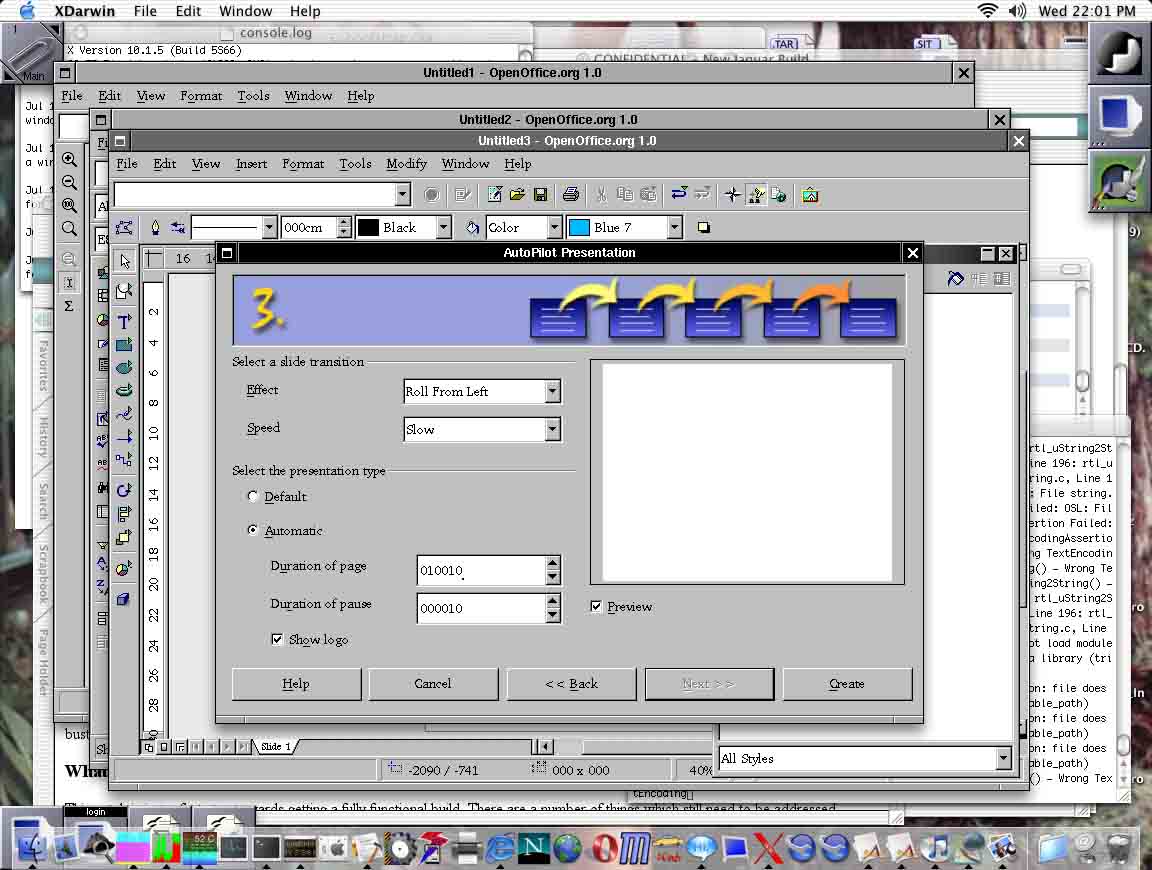
Task: Click the Sum sigma icon in Untitled1
Action: 69,306
